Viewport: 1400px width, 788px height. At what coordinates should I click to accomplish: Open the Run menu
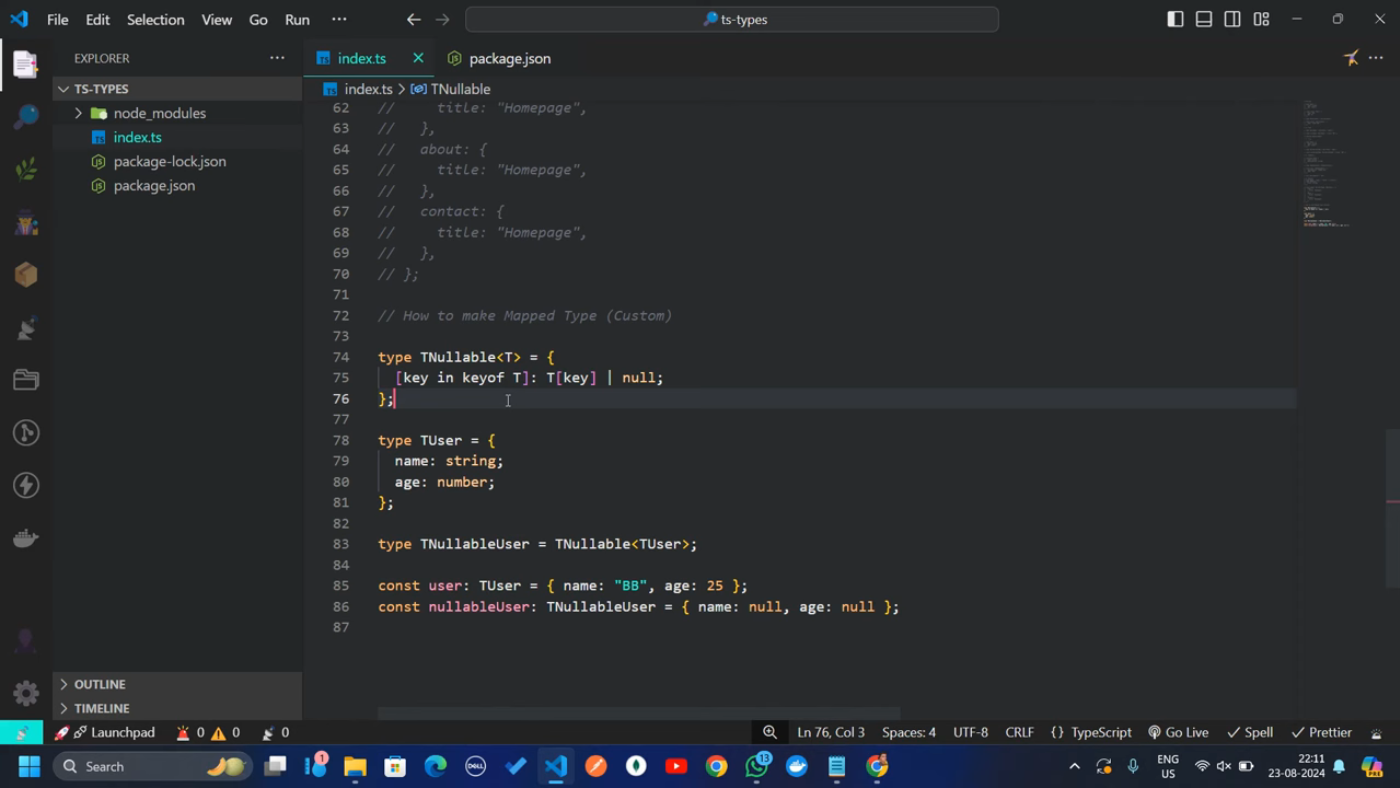[x=297, y=19]
